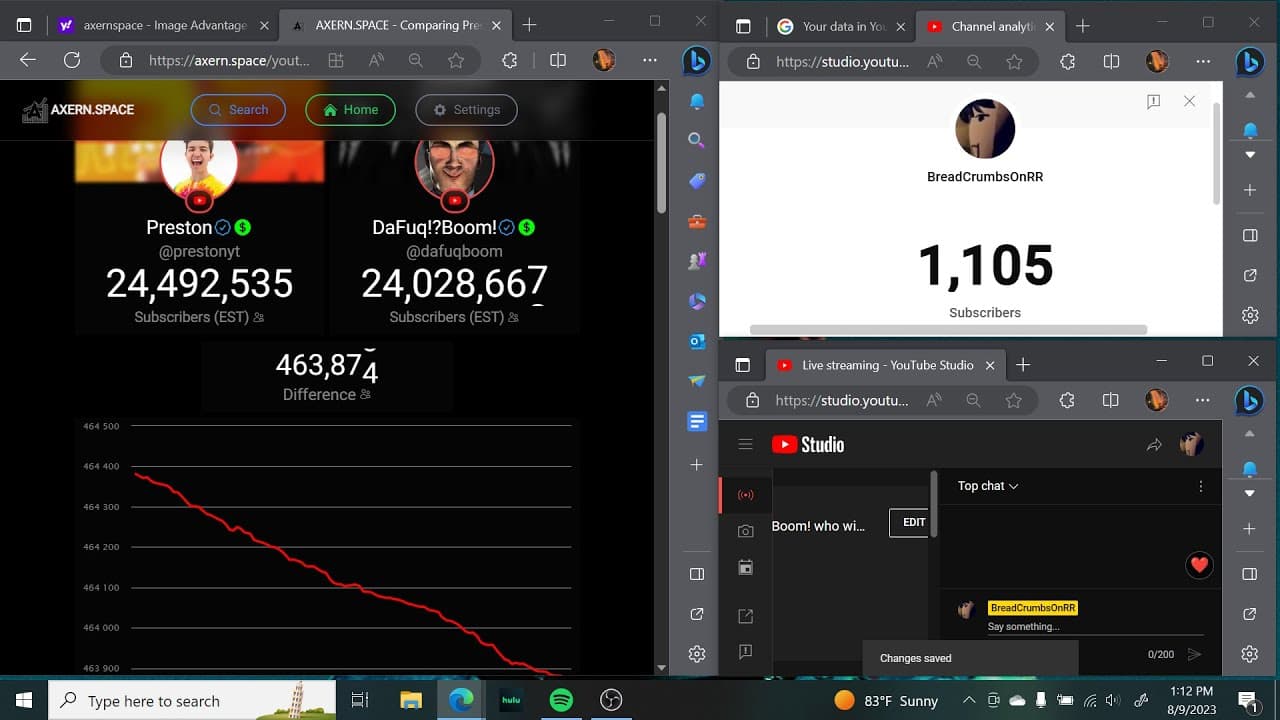Open split screen in AXERN.SPACE window
This screenshot has height=720, width=1280.
click(x=558, y=61)
